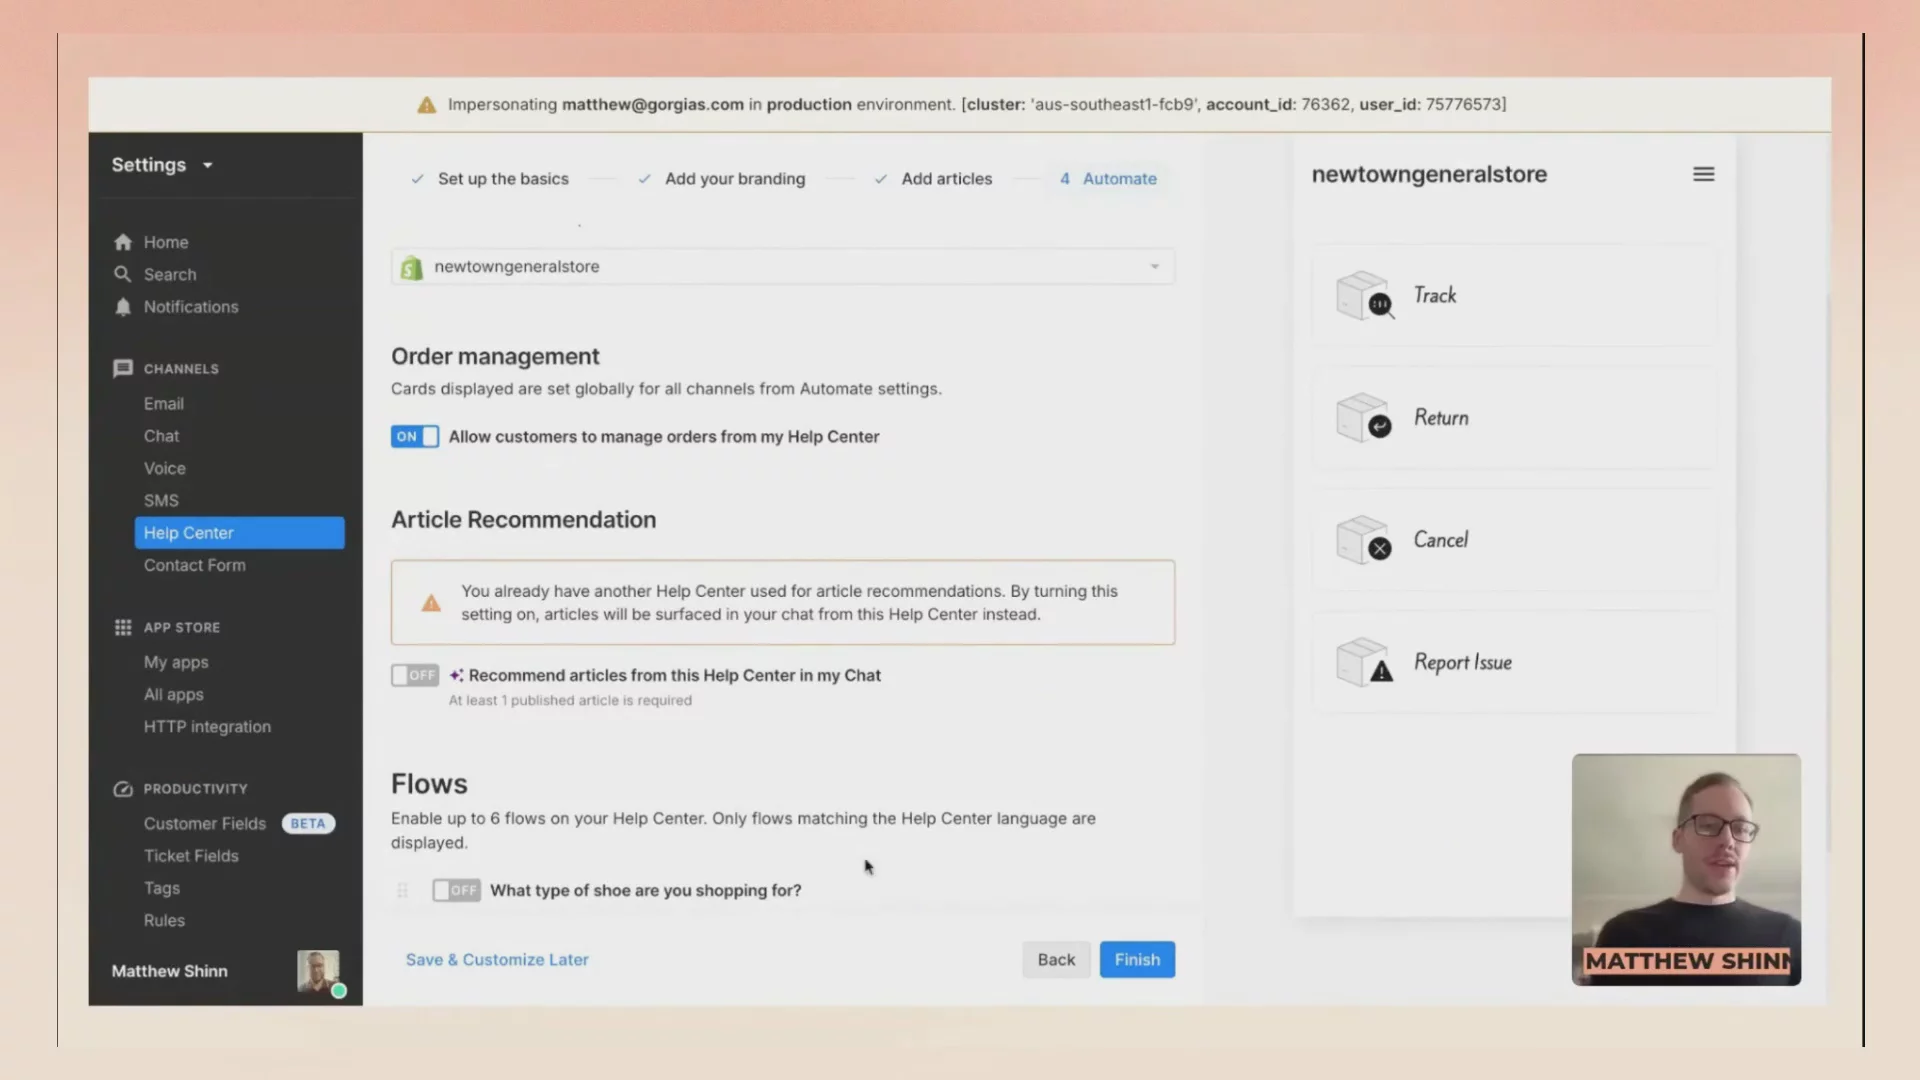This screenshot has height=1080, width=1920.
Task: Click the Home house icon in sidebar
Action: [x=123, y=242]
